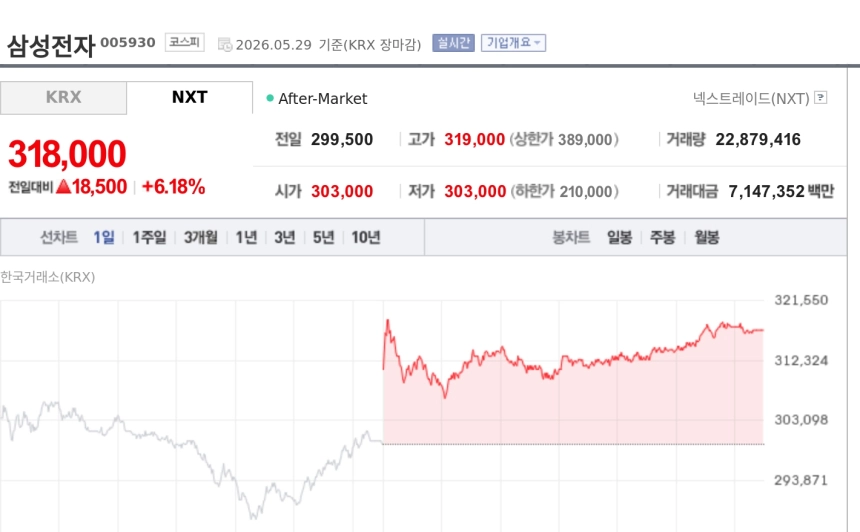Switch to the KRX tab

coord(64,98)
